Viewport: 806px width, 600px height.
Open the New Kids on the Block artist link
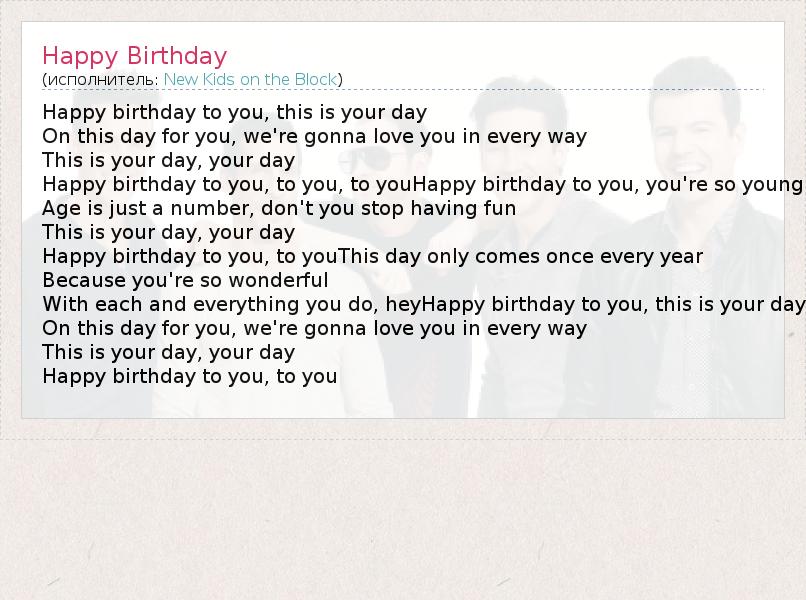[x=250, y=79]
